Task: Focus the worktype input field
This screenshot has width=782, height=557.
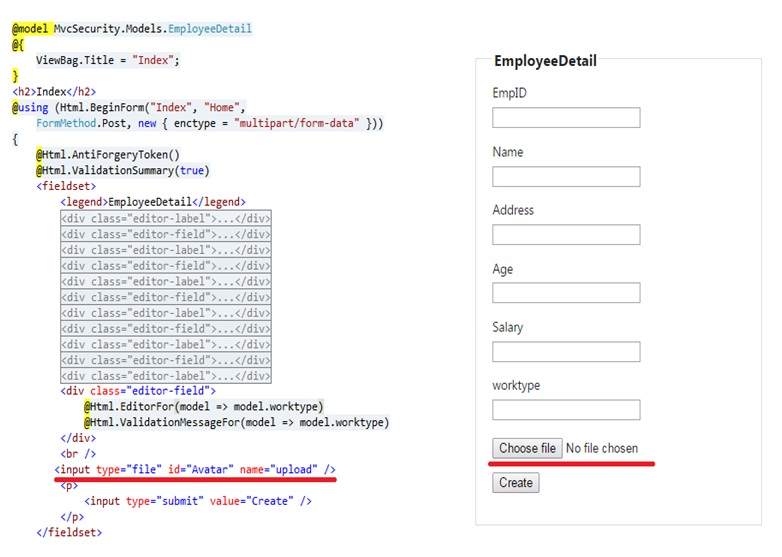Action: pos(566,409)
